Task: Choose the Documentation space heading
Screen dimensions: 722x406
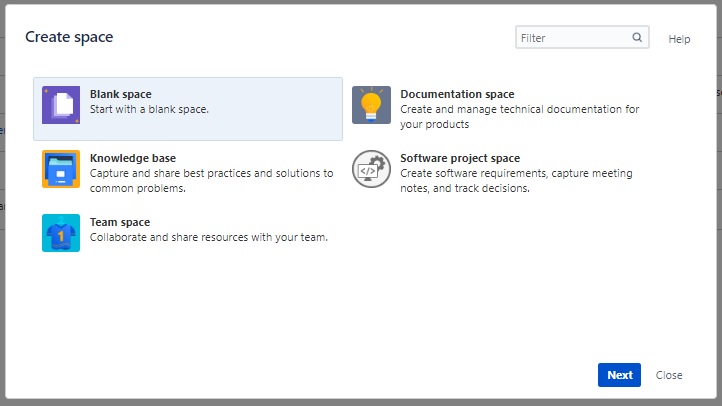Action: [x=457, y=94]
